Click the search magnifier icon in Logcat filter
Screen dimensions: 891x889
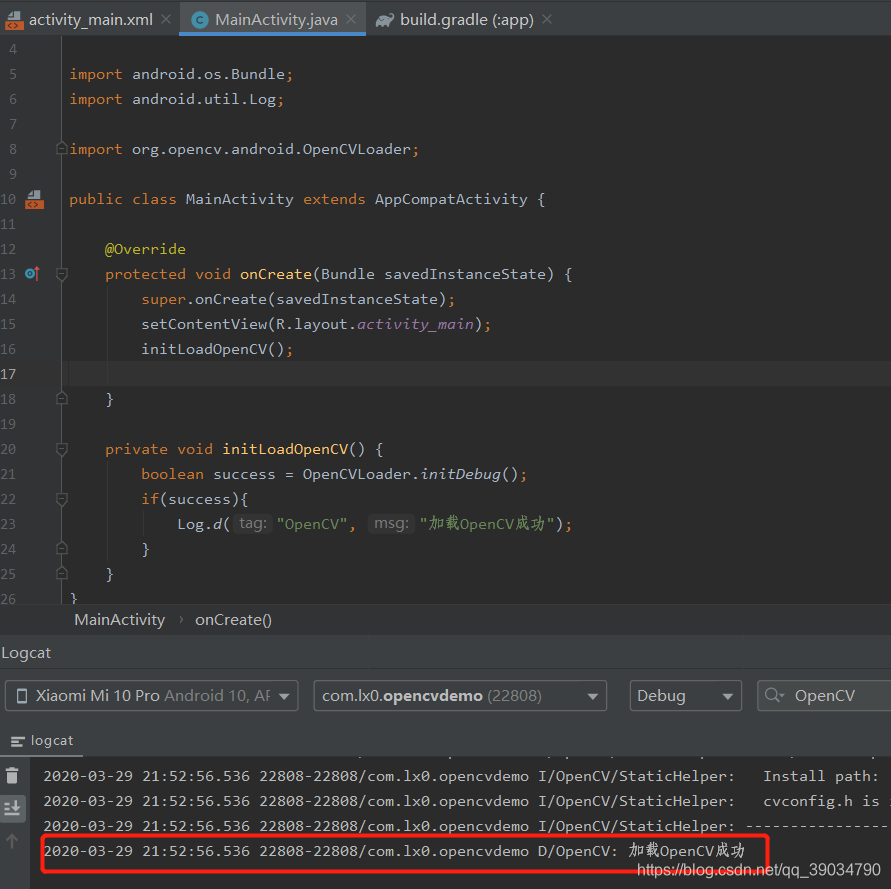click(774, 695)
